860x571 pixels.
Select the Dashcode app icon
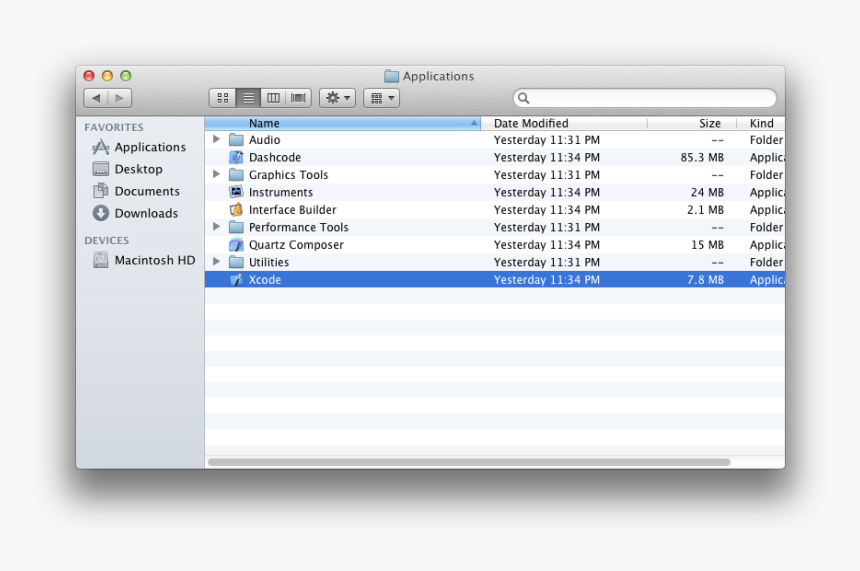[x=236, y=157]
